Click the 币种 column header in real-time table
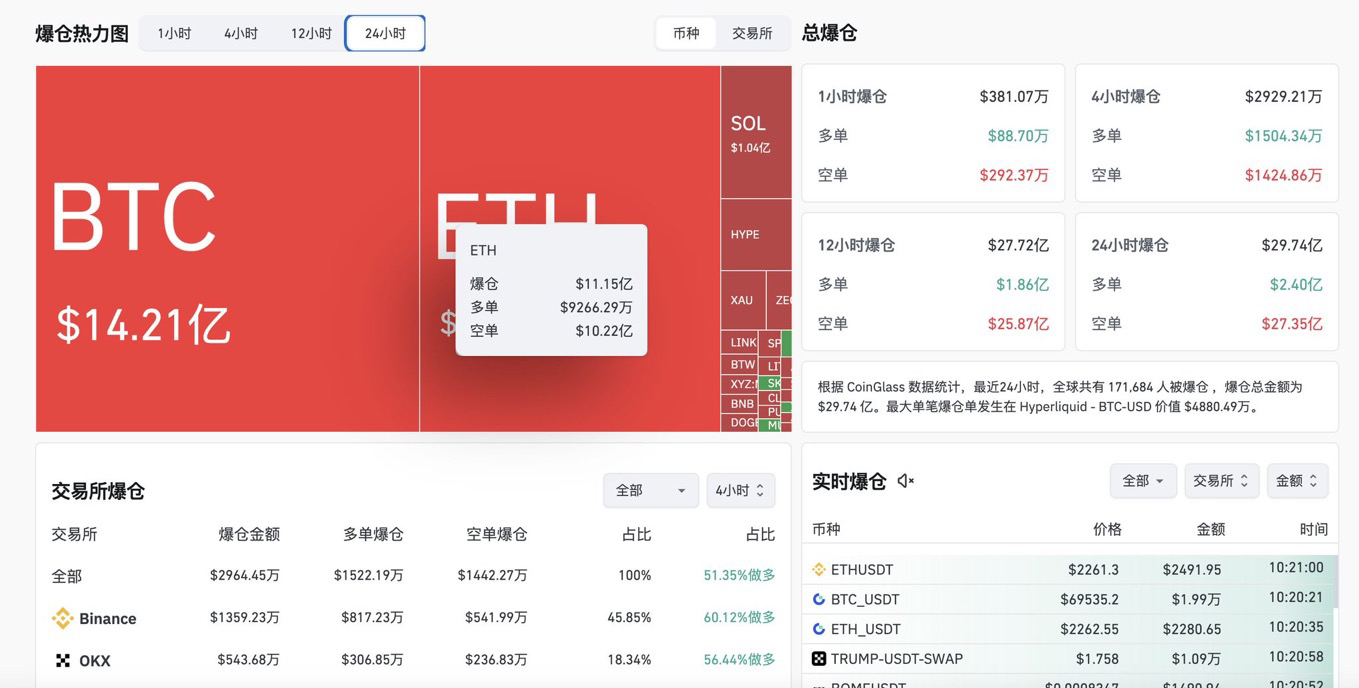 (x=826, y=529)
